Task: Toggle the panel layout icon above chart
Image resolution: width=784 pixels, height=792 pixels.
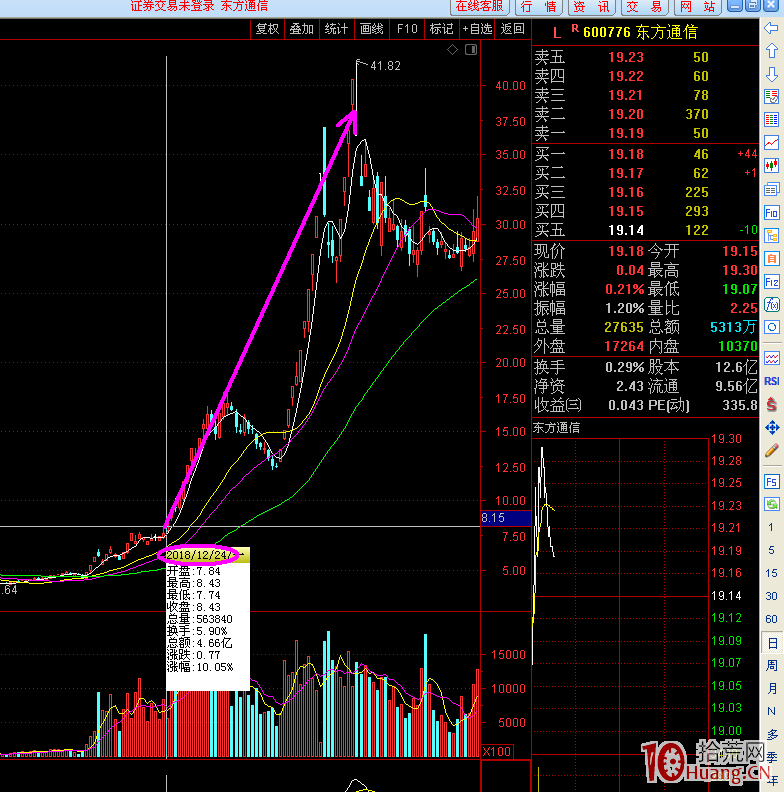Action: [x=471, y=49]
